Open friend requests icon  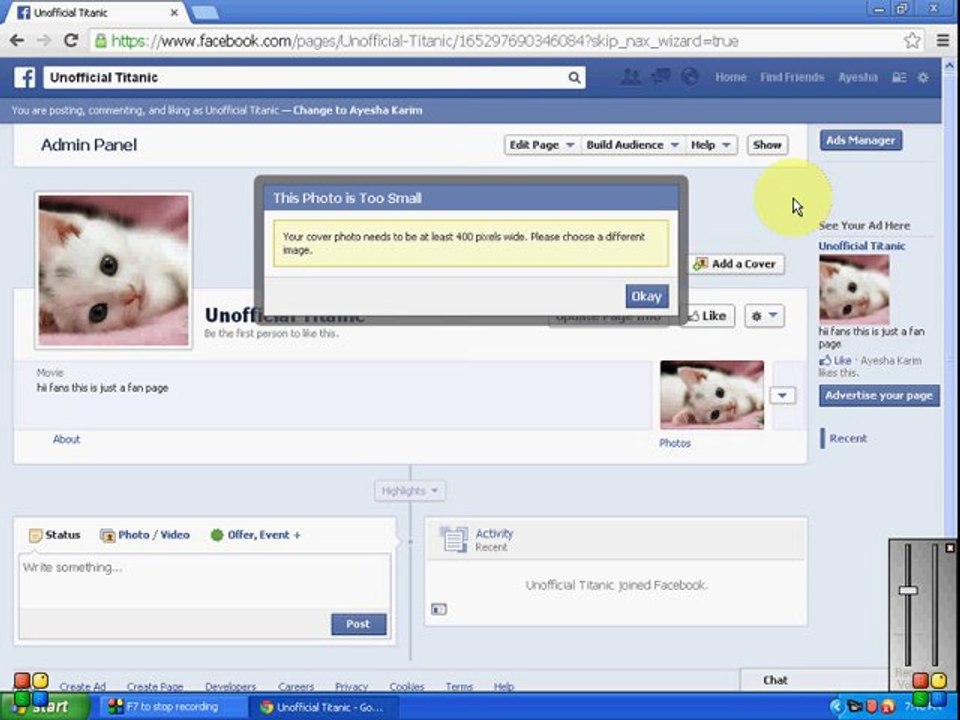coord(631,77)
